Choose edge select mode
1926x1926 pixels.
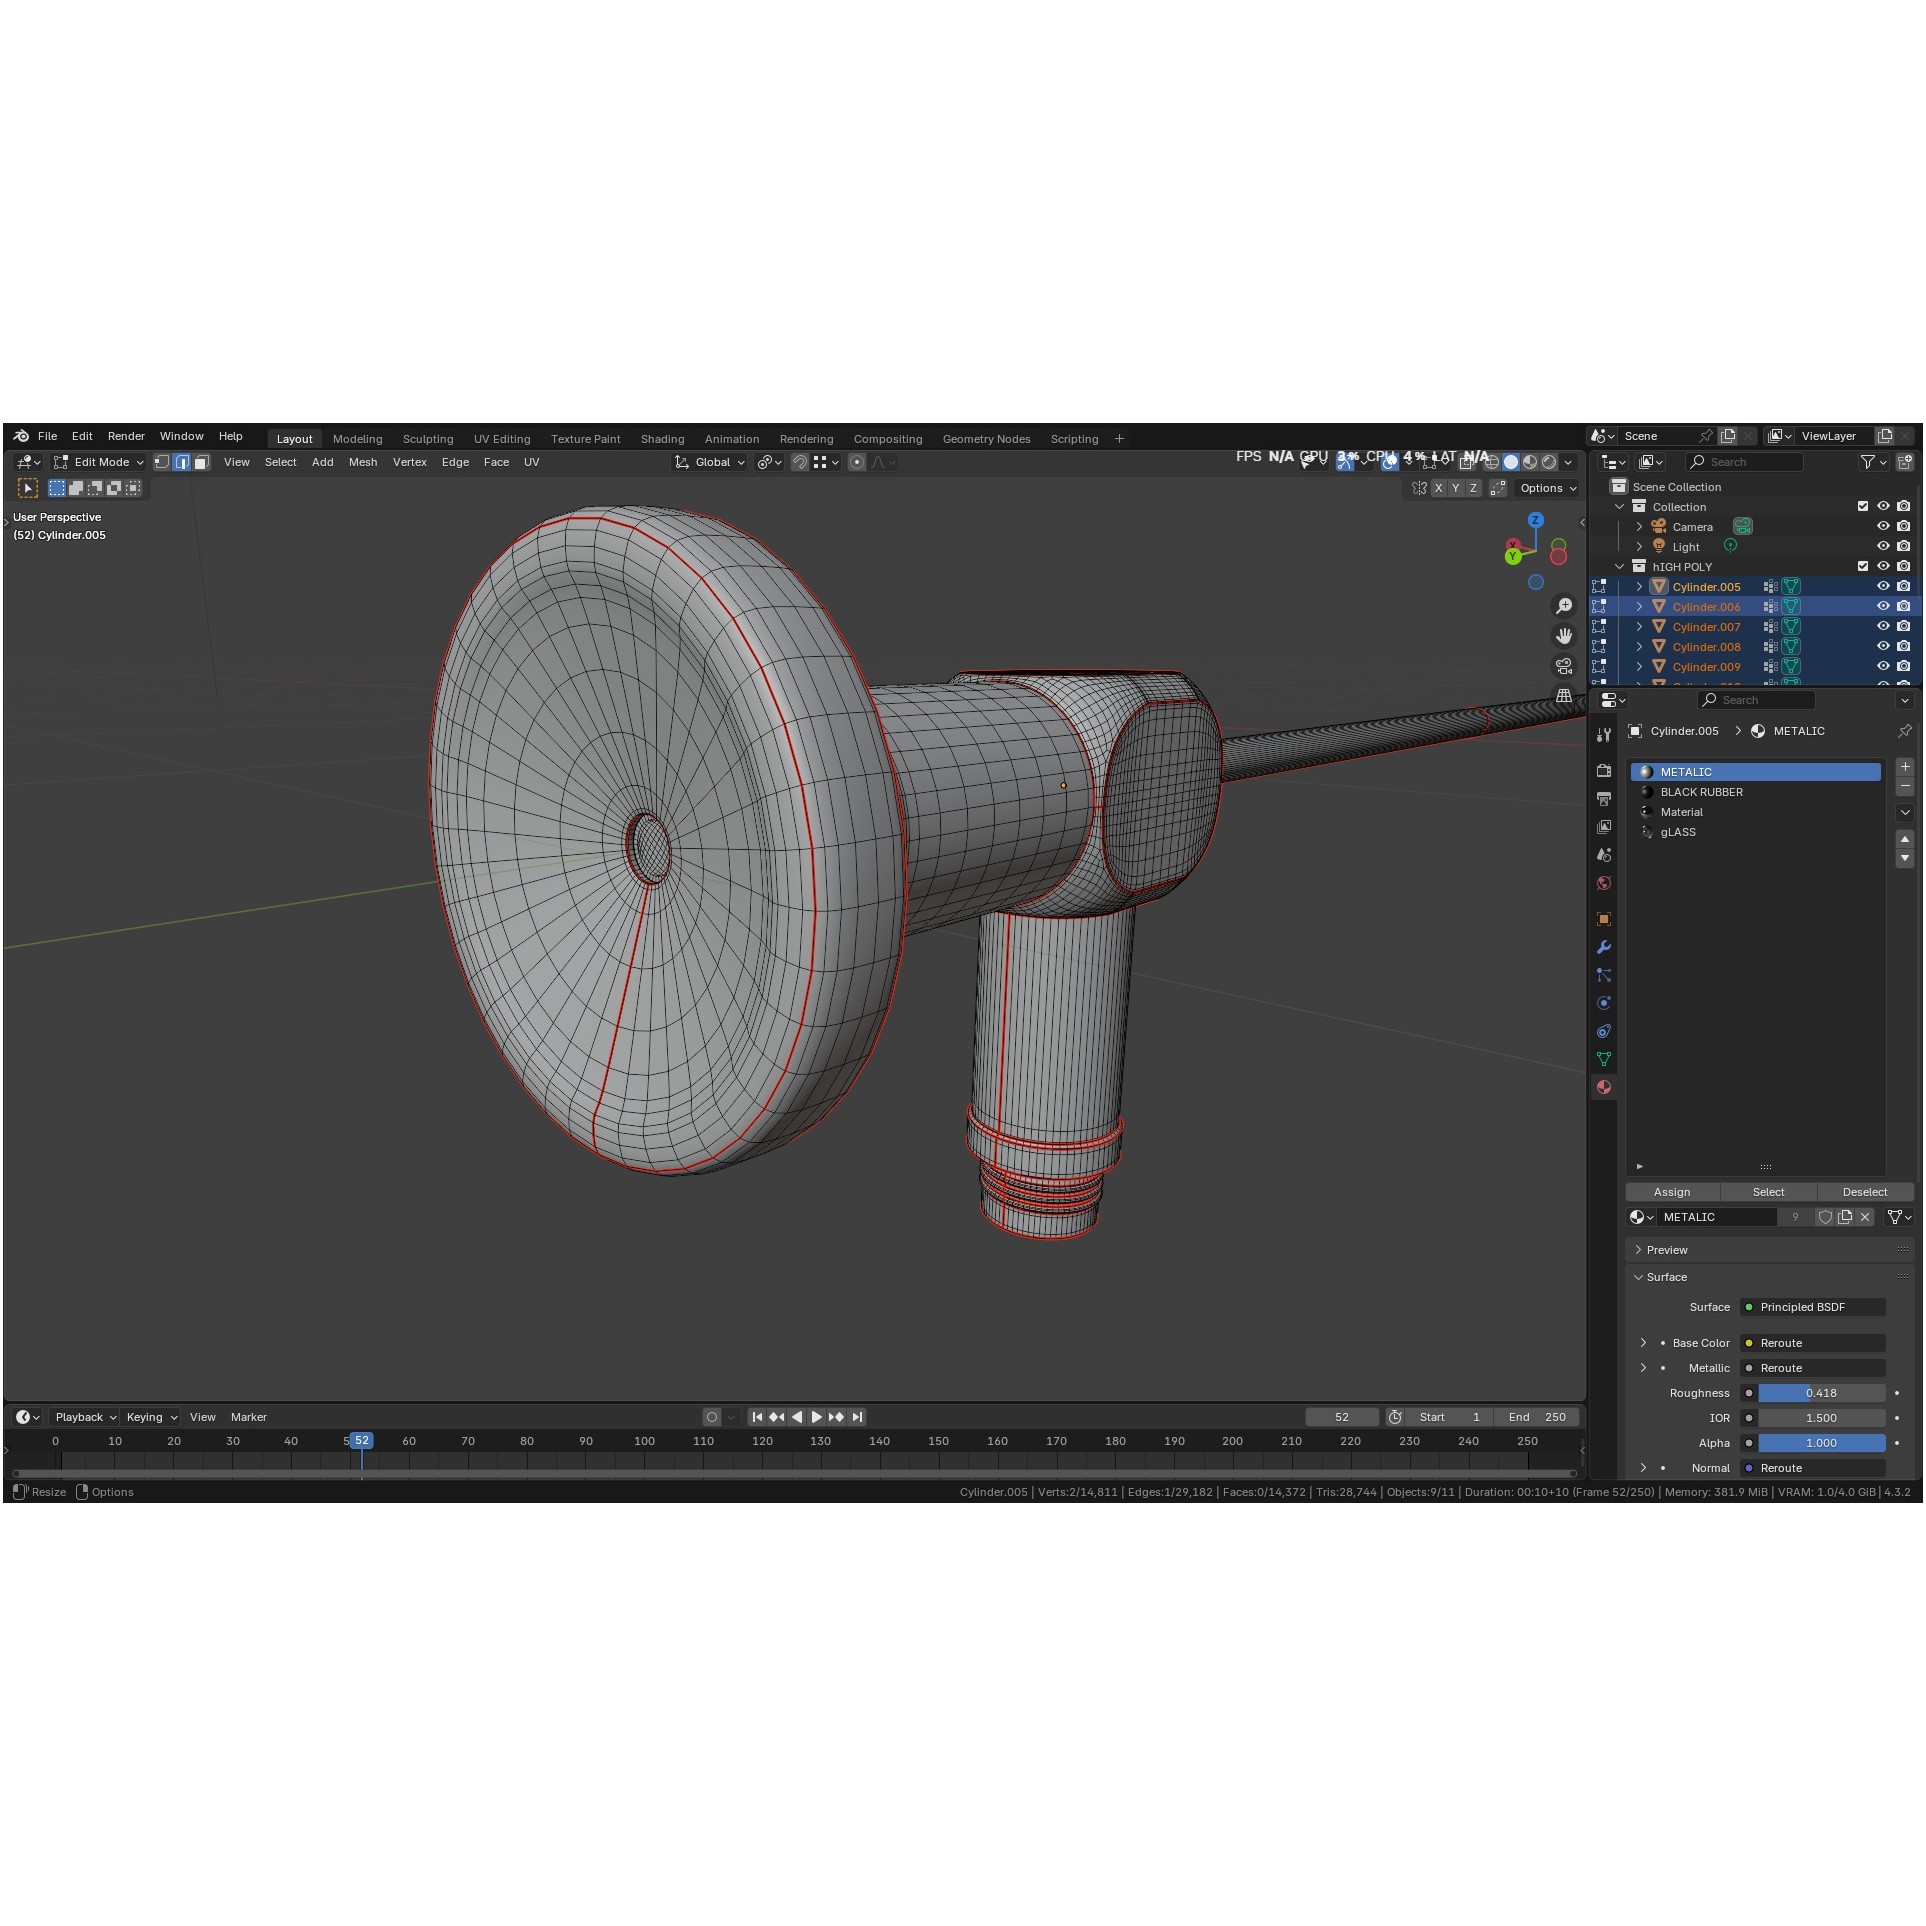pyautogui.click(x=182, y=462)
